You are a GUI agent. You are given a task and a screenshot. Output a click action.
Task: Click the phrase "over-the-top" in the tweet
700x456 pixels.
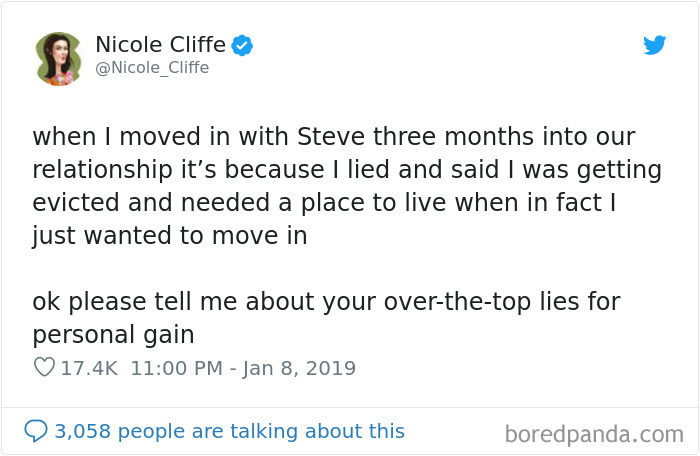click(458, 302)
